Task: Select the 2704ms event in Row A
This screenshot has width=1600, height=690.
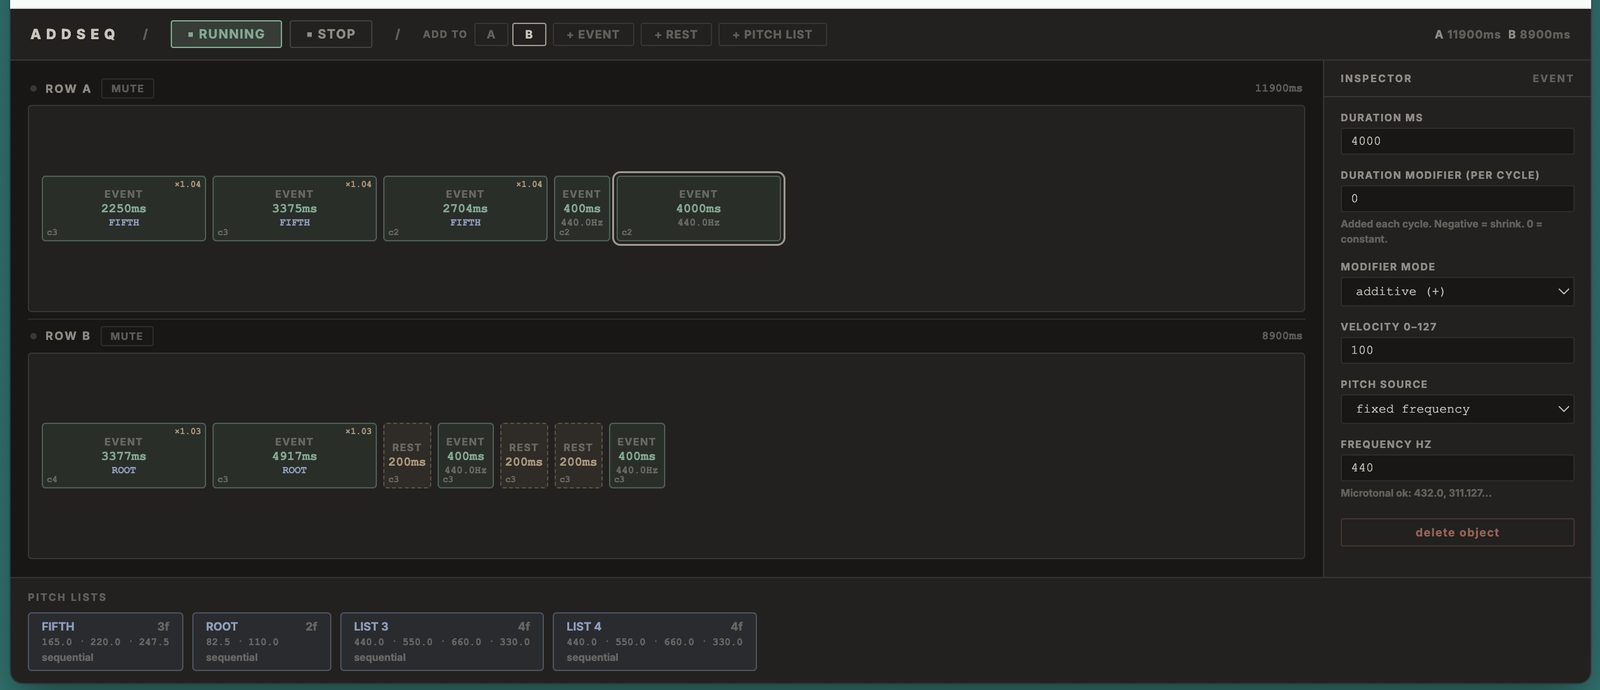Action: point(465,208)
